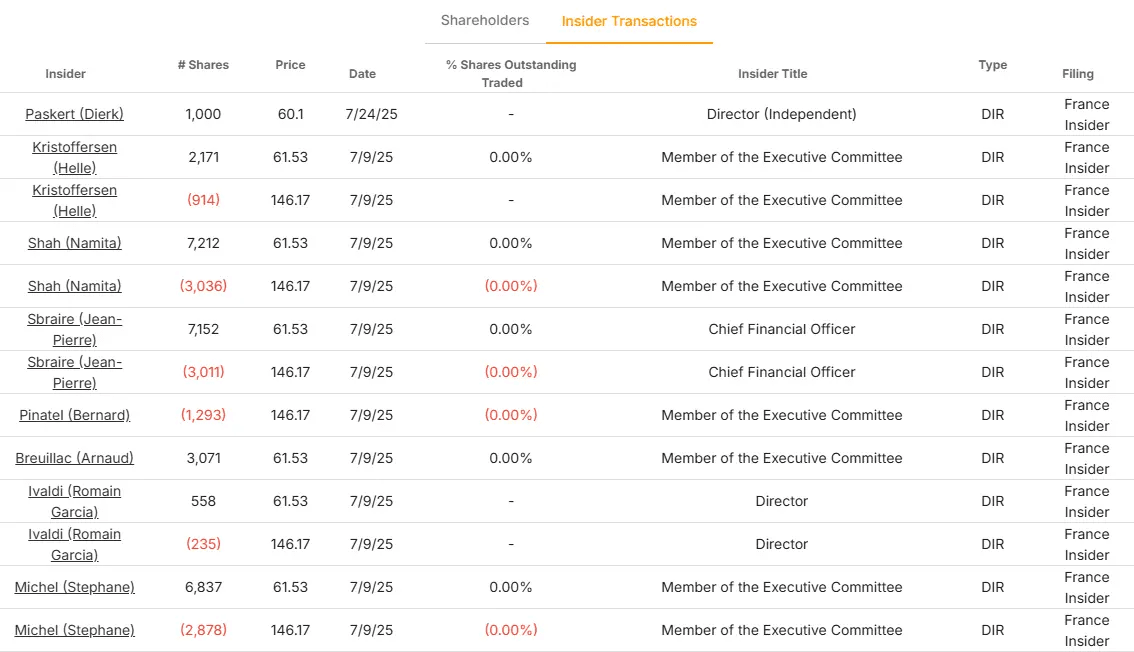The width and height of the screenshot is (1134, 652).
Task: Open the Insider Transactions tab
Action: [629, 21]
